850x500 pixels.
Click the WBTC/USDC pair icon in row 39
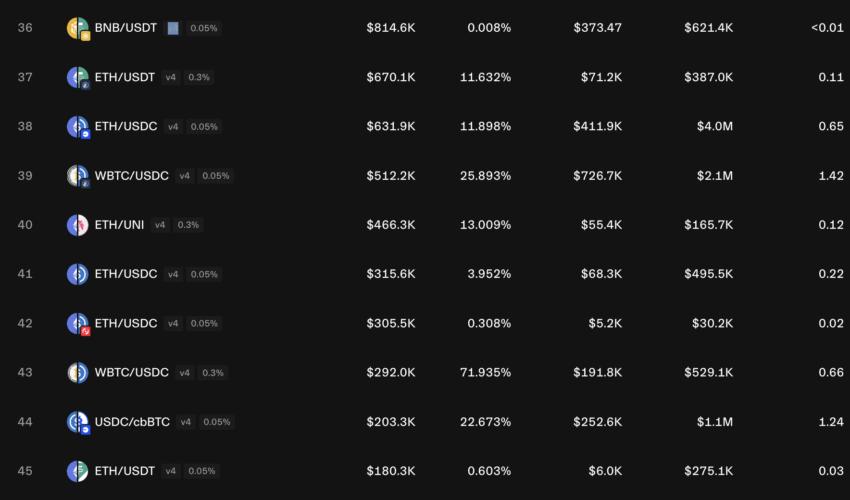[78, 176]
